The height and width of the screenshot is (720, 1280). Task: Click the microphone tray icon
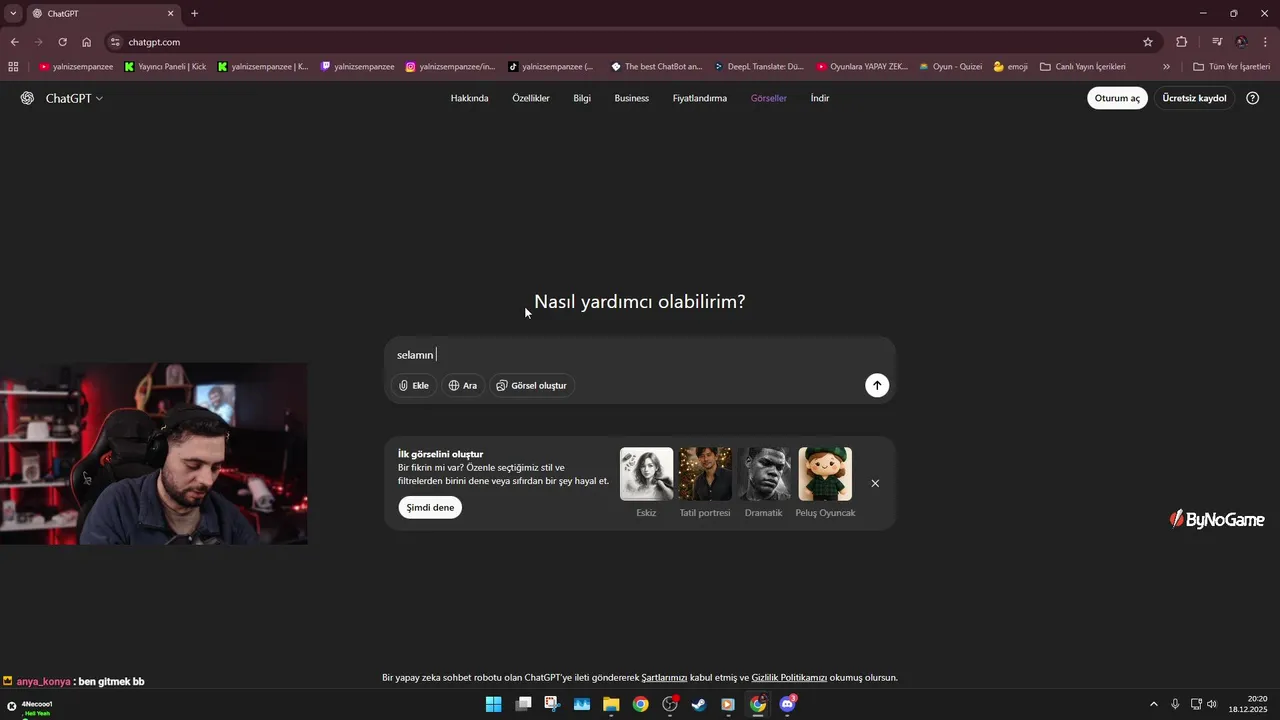(1175, 704)
